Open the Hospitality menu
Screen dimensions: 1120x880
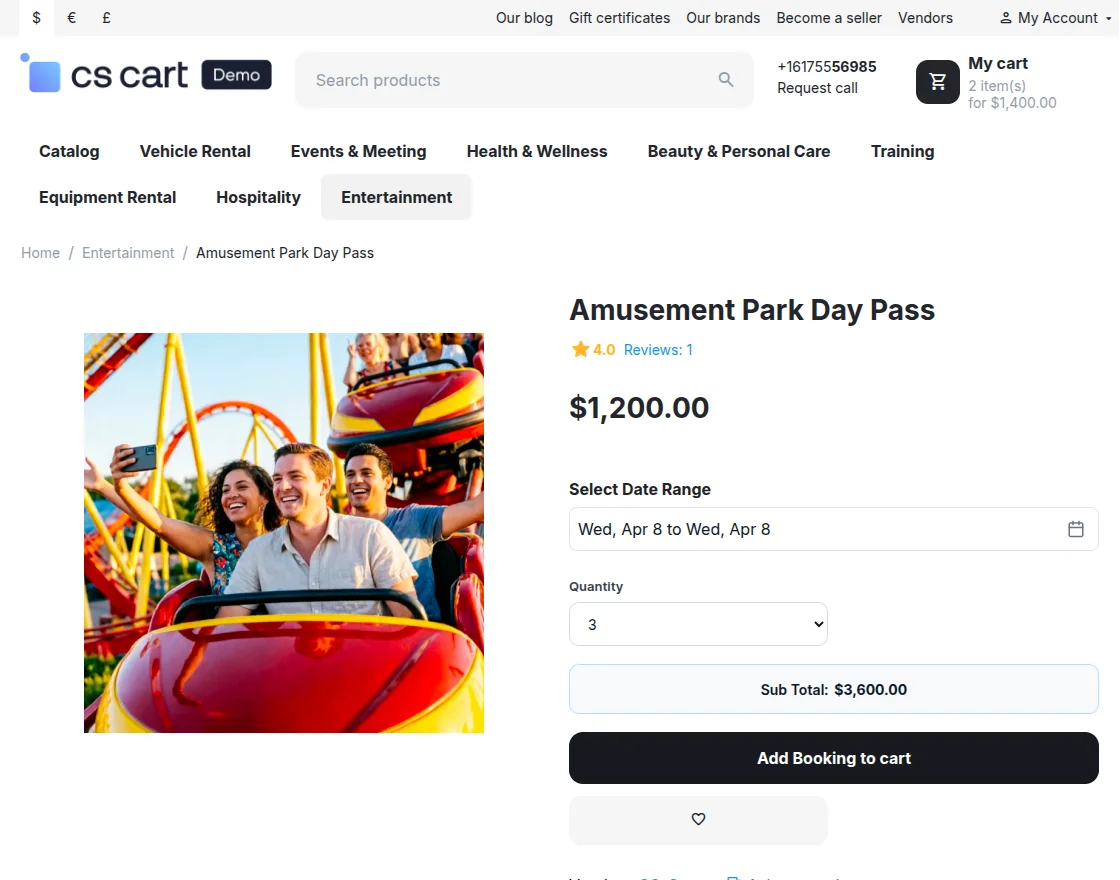click(258, 197)
